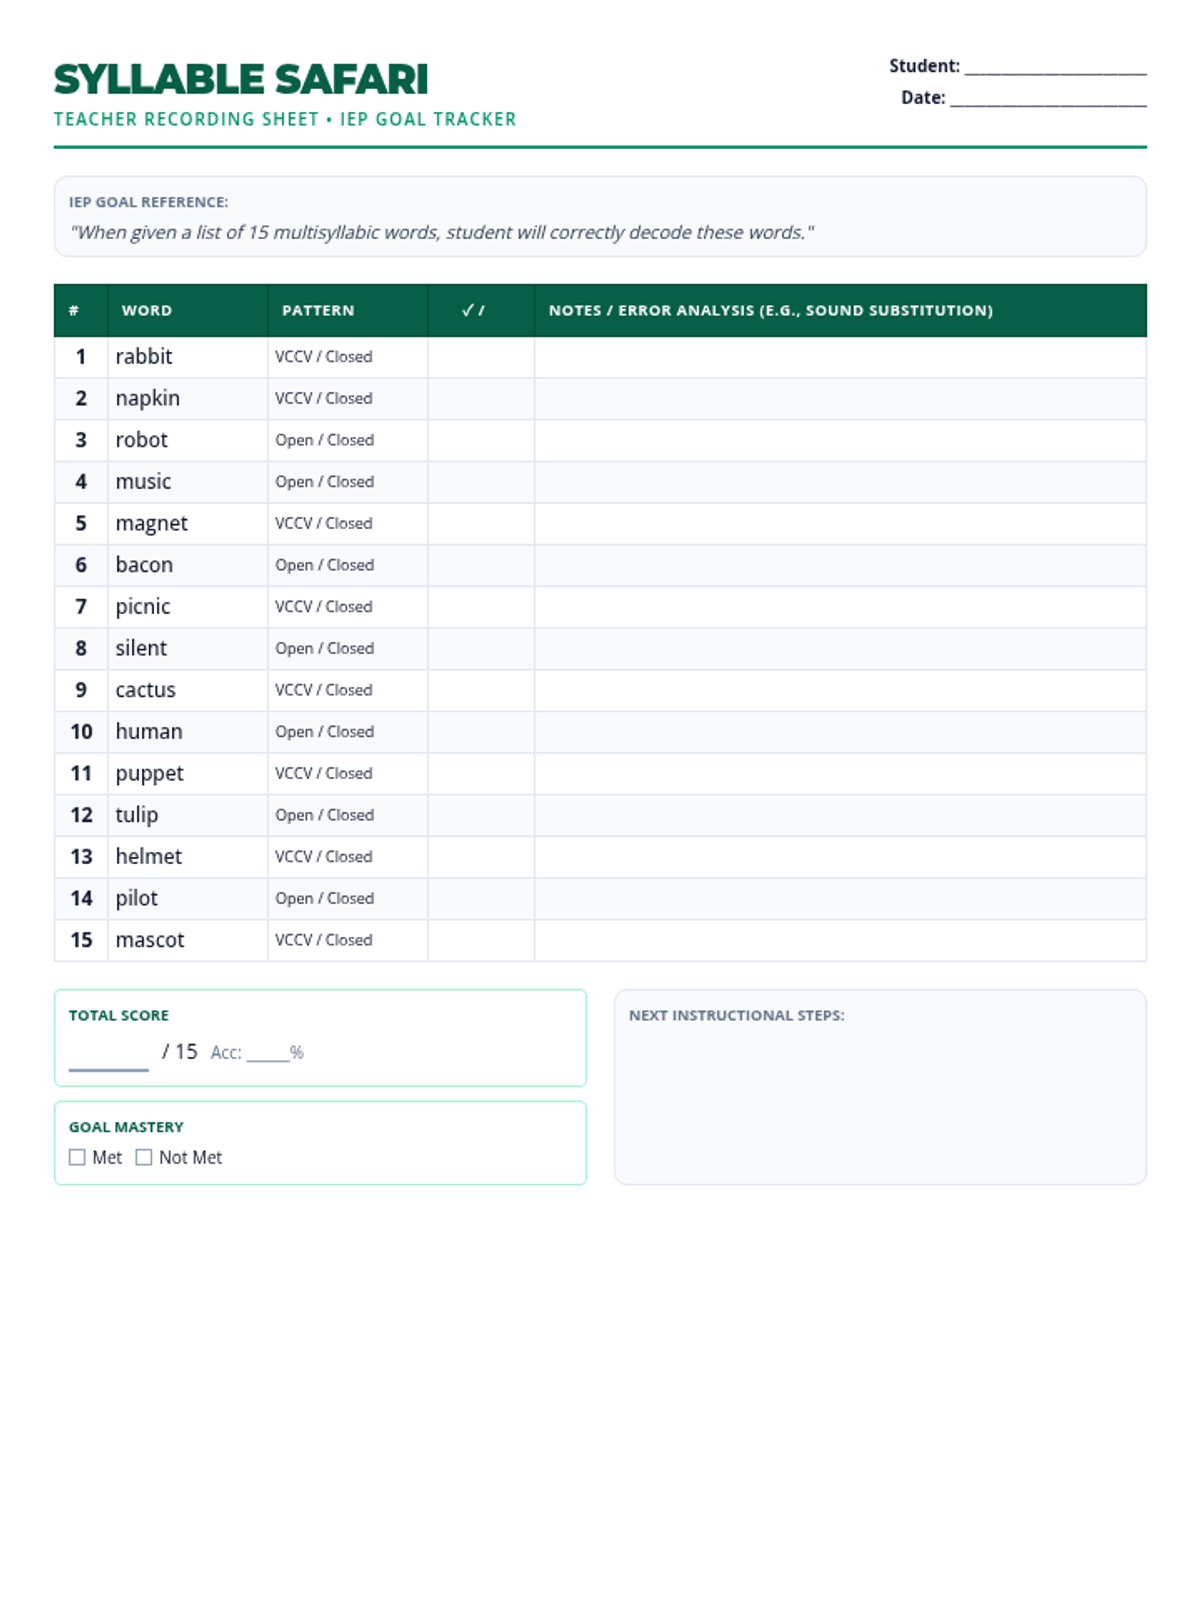The height and width of the screenshot is (1600, 1200).
Task: Click the notes cell for napkin
Action: pos(840,399)
